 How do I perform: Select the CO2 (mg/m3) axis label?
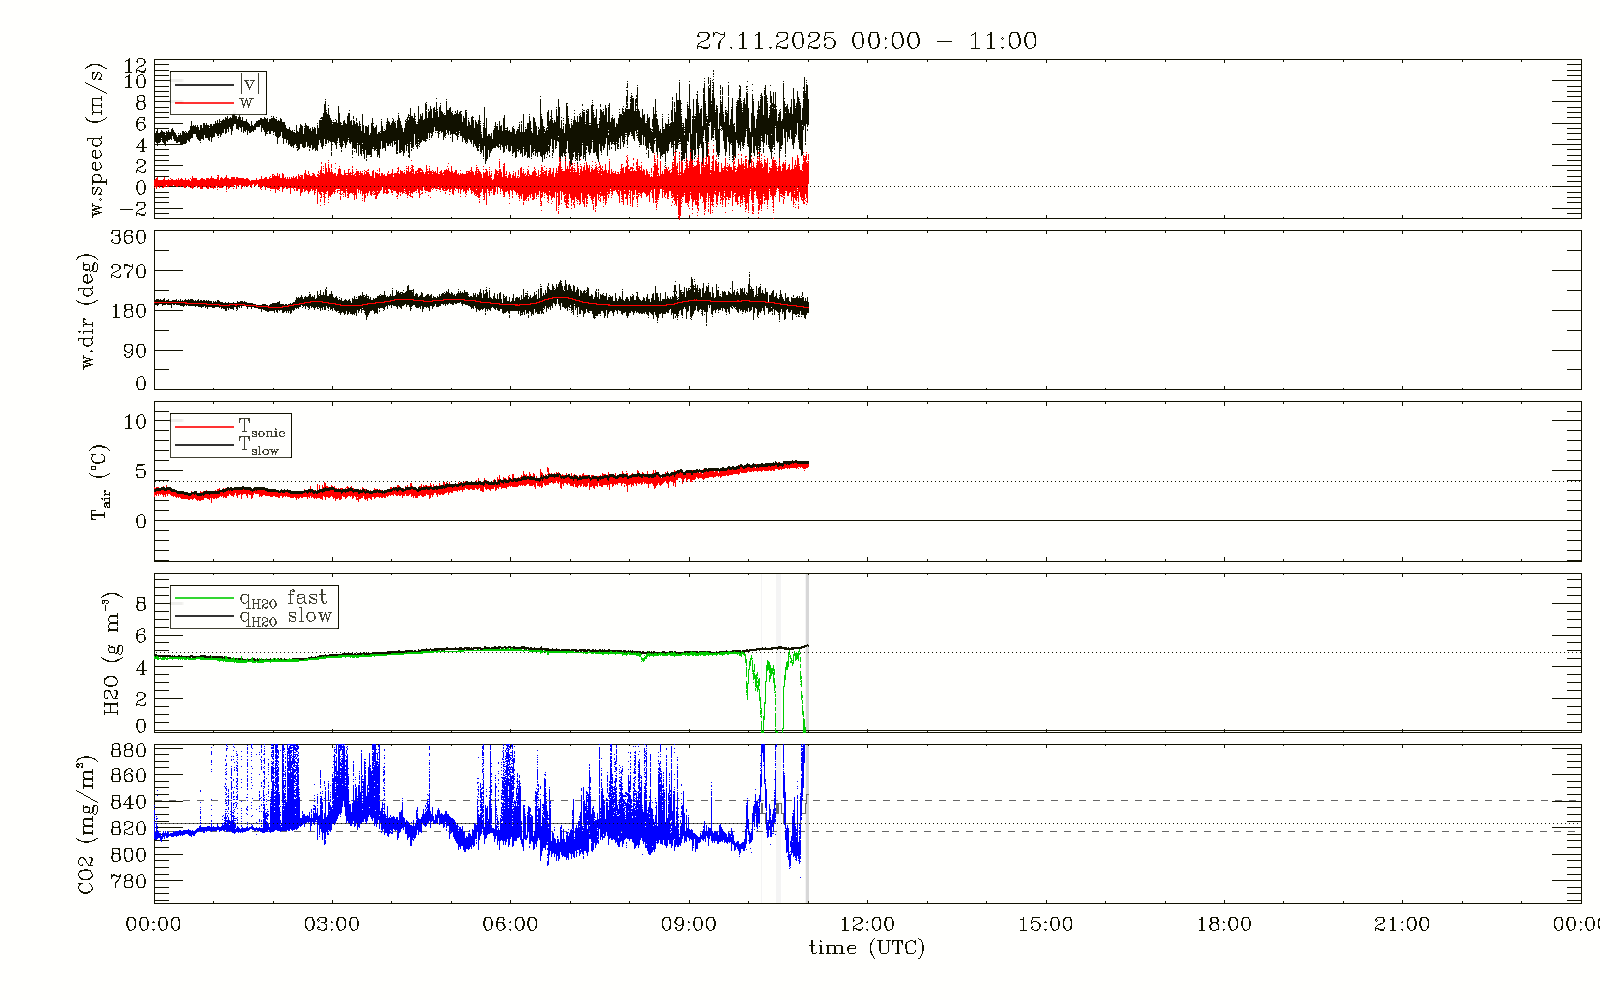click(x=87, y=825)
